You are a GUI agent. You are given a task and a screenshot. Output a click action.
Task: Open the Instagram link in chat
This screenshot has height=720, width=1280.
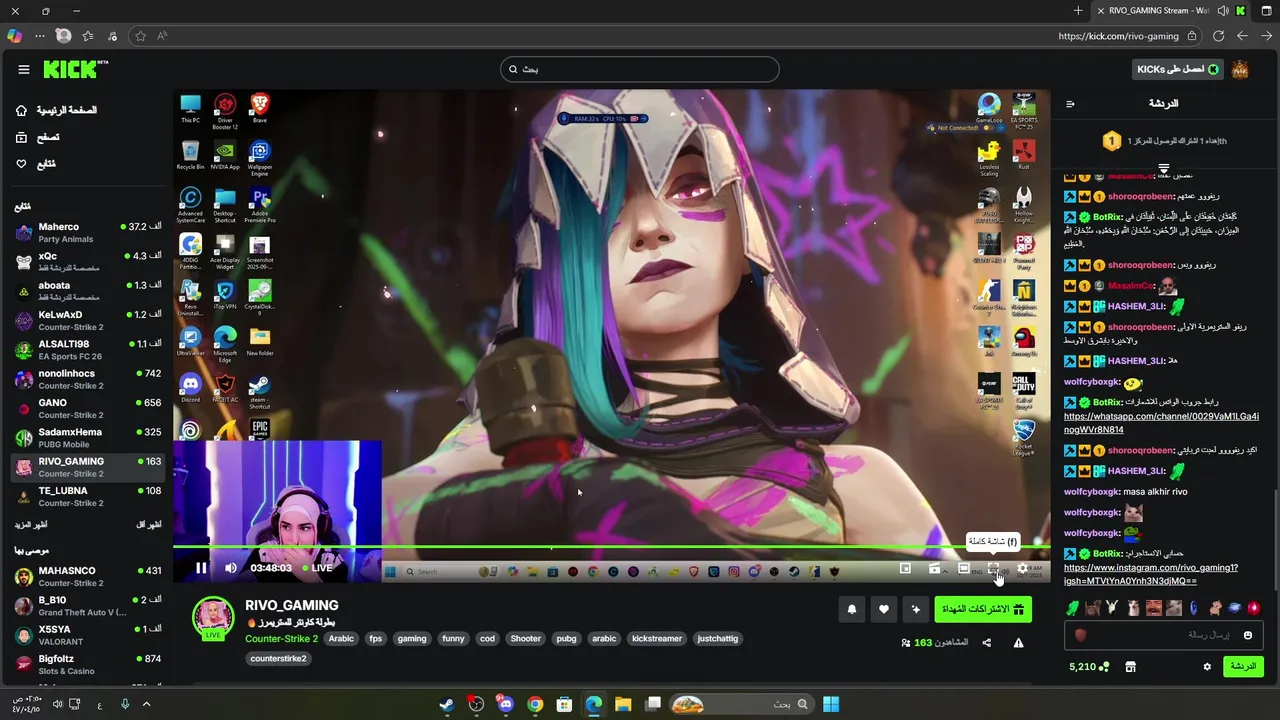click(1151, 574)
